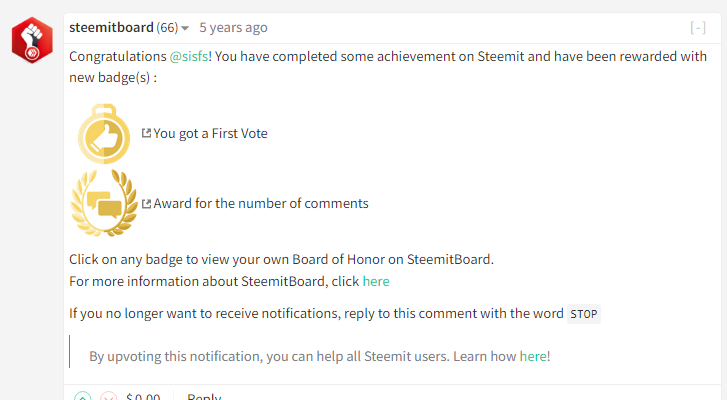Click "here" in the upvoting notification note

click(x=533, y=355)
